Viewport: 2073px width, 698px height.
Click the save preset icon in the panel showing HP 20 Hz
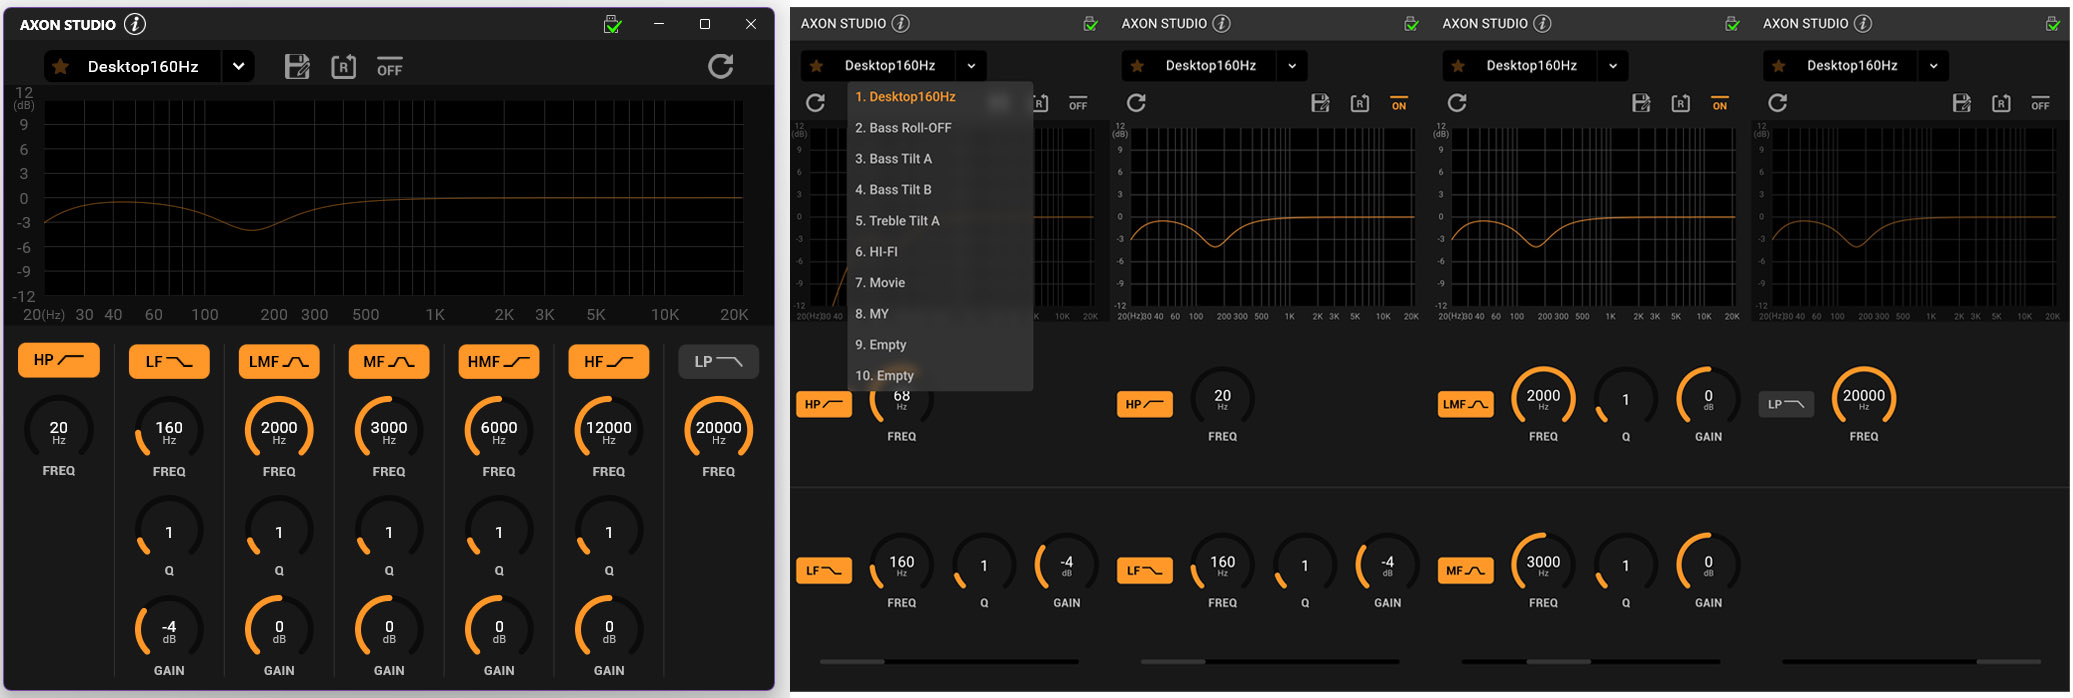[x=1320, y=103]
